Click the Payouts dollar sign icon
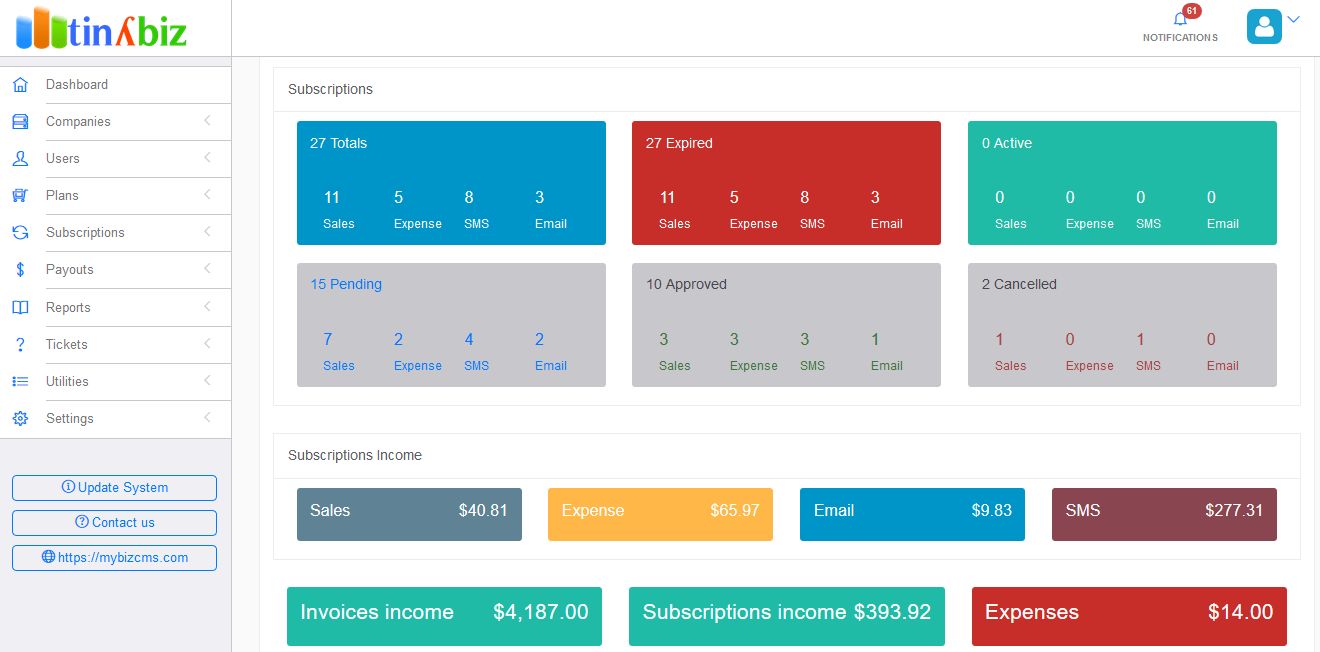 20,270
